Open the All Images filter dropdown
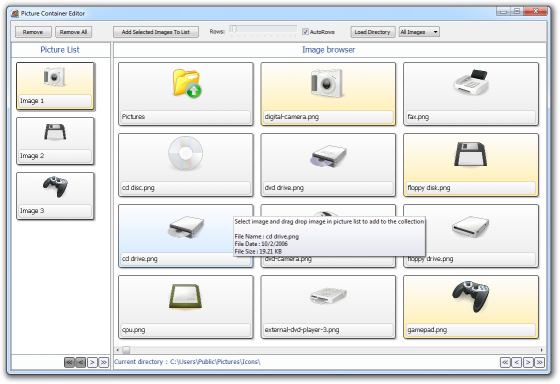 419,32
